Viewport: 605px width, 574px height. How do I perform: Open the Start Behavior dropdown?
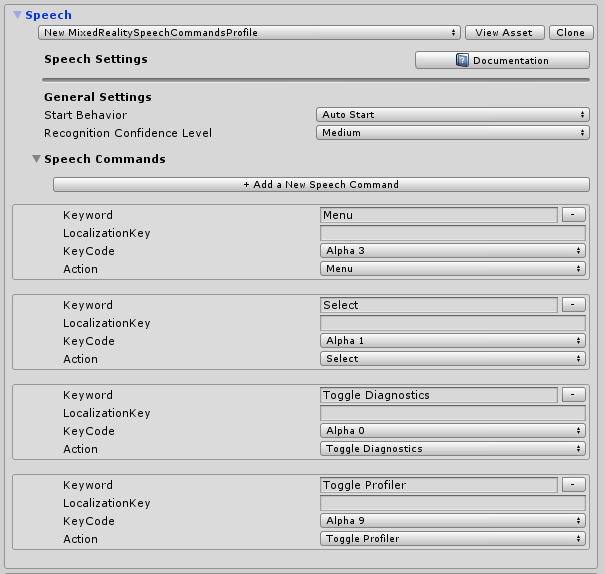pos(453,115)
